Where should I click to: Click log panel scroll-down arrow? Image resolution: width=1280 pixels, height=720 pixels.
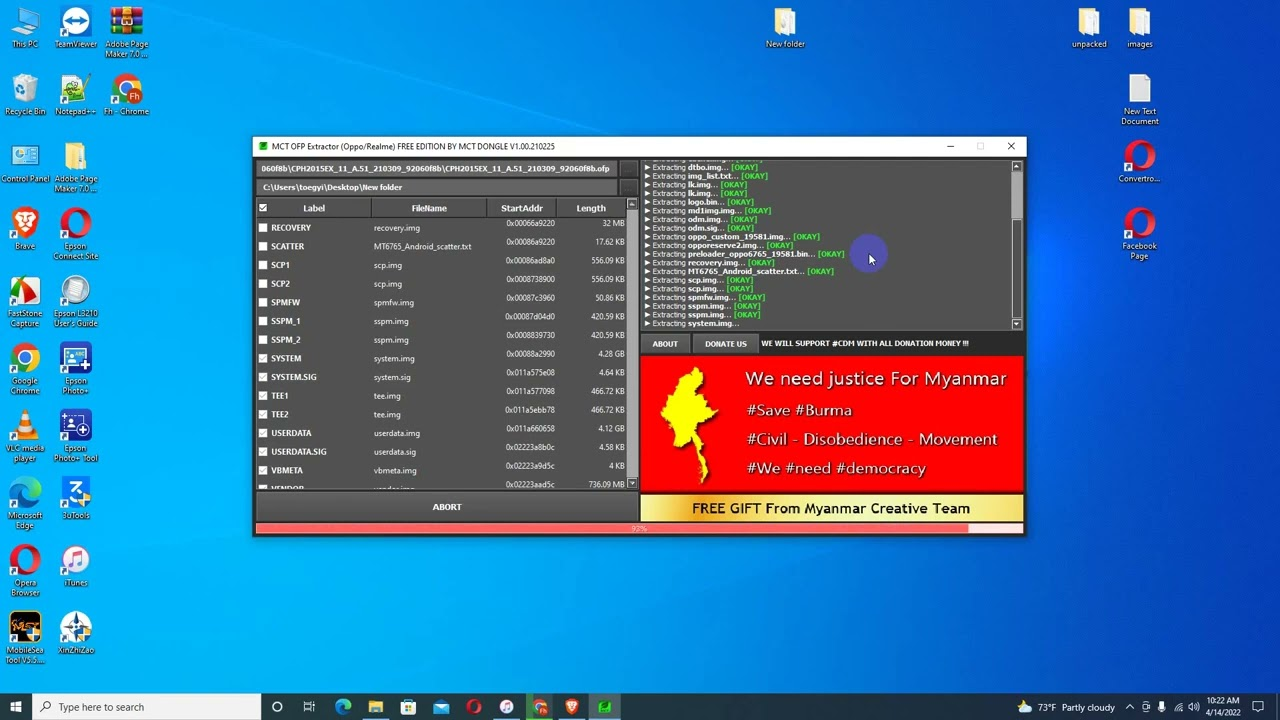pos(1017,324)
